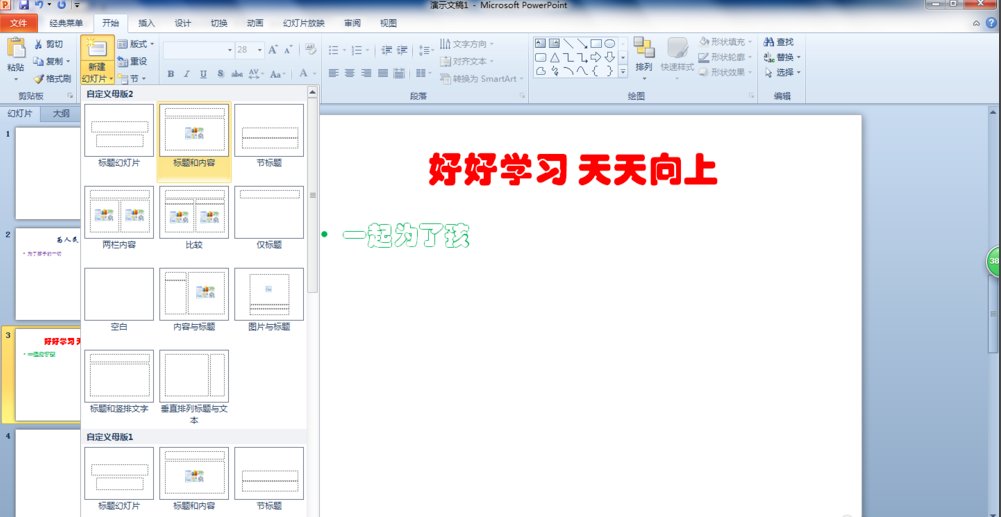
Task: Switch to Transitions (切换) tab
Action: [x=219, y=23]
